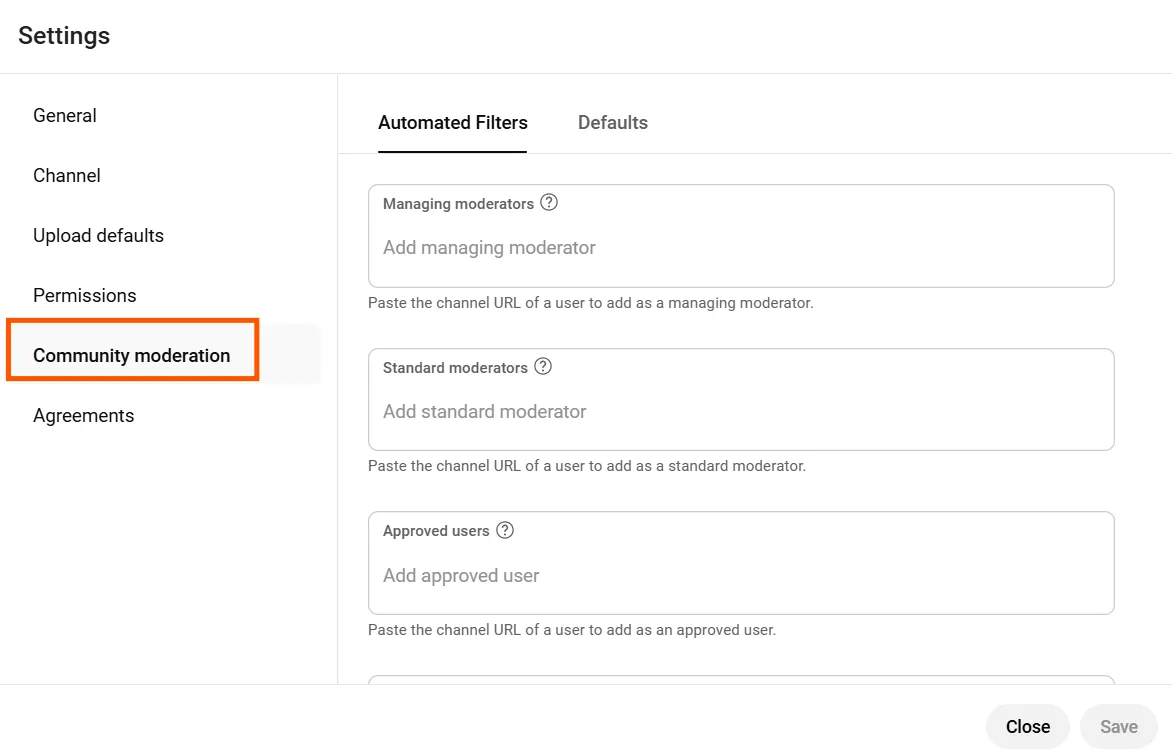View the Approved users help info
Screen dimensions: 1172x751
coord(505,531)
